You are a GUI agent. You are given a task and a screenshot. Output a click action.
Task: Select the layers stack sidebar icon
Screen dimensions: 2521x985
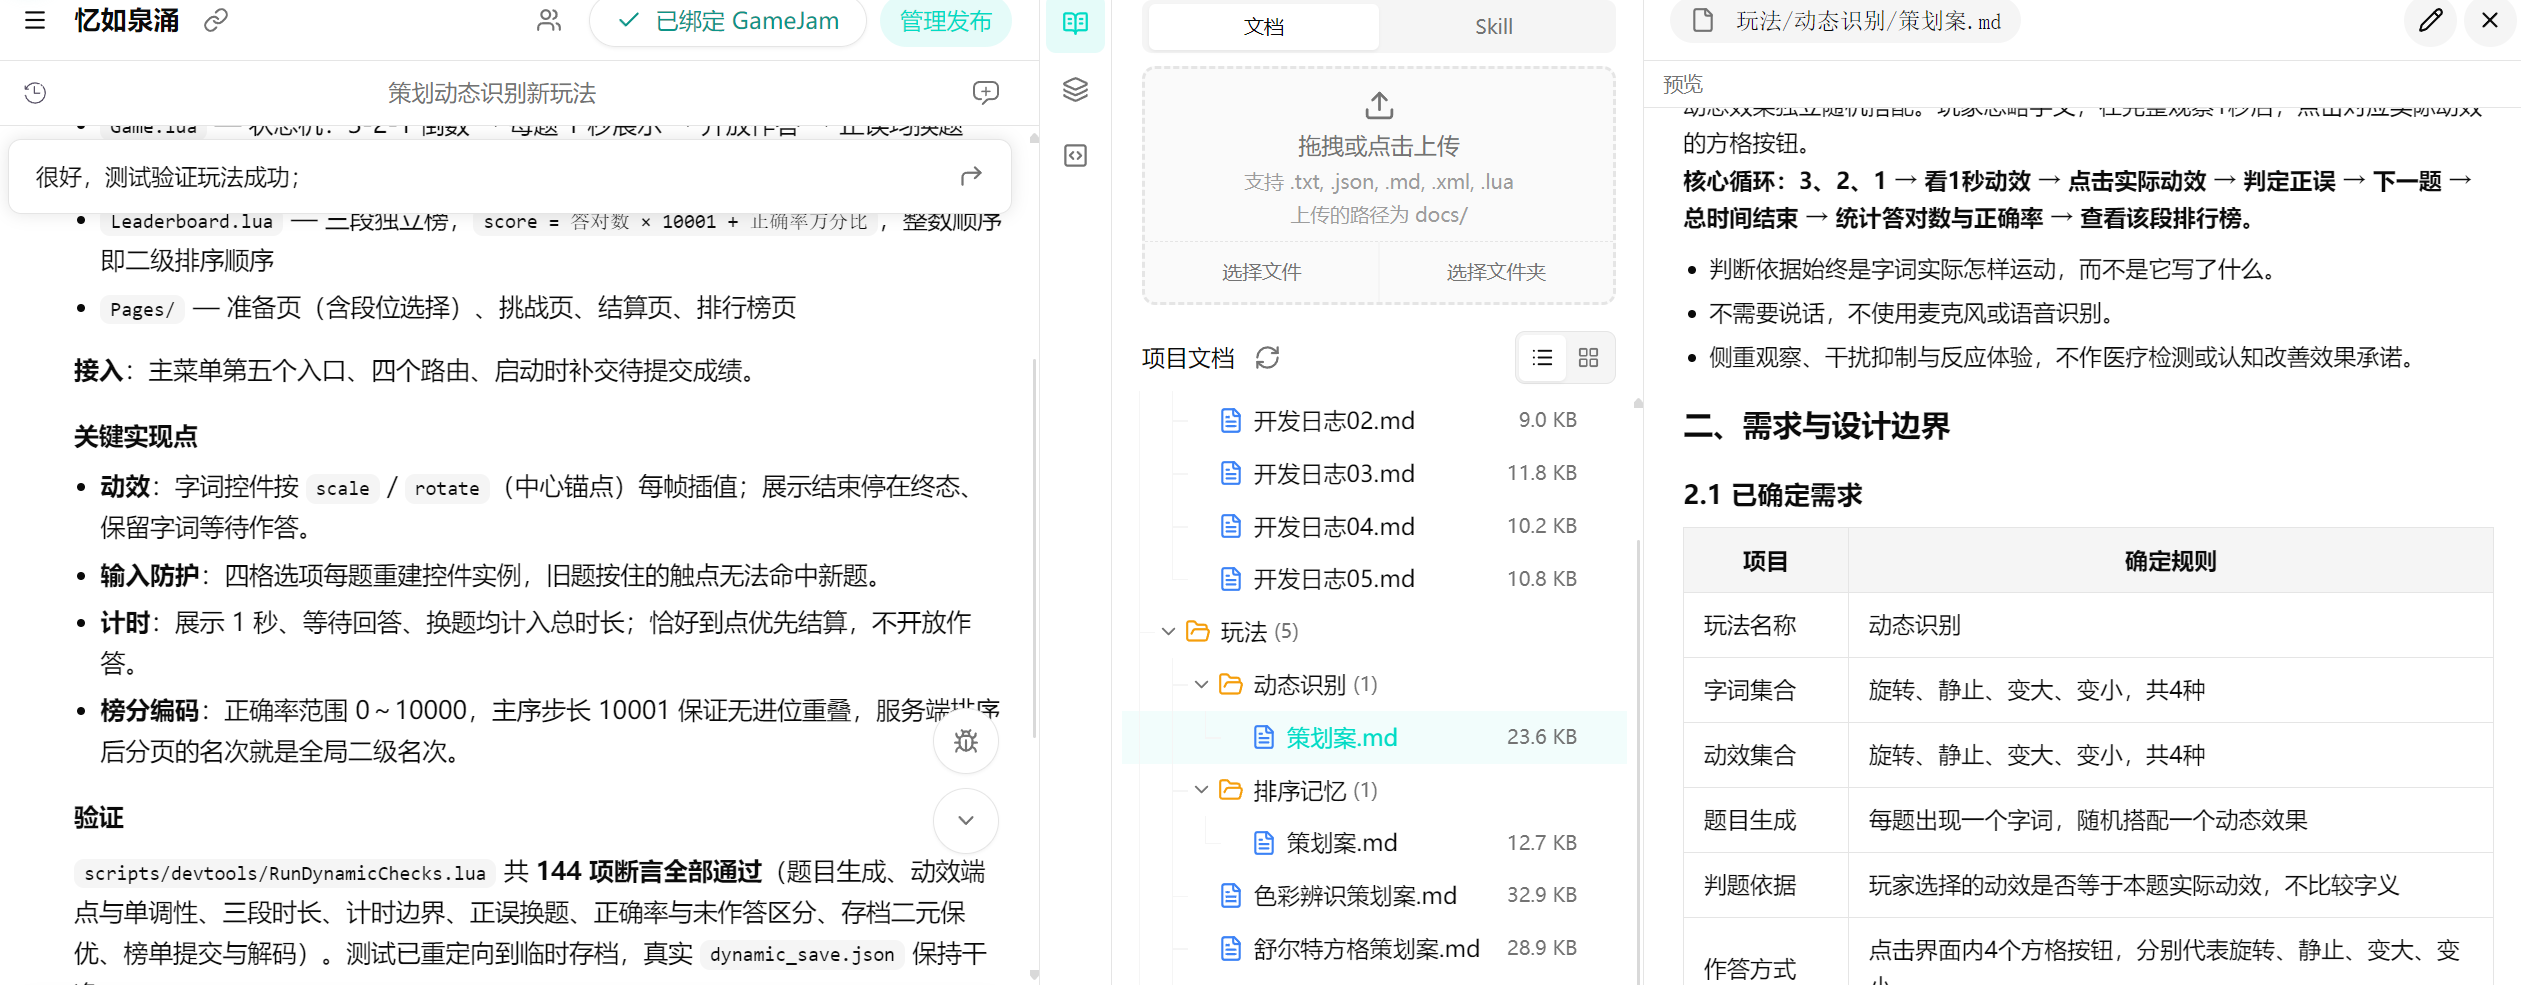pyautogui.click(x=1076, y=90)
